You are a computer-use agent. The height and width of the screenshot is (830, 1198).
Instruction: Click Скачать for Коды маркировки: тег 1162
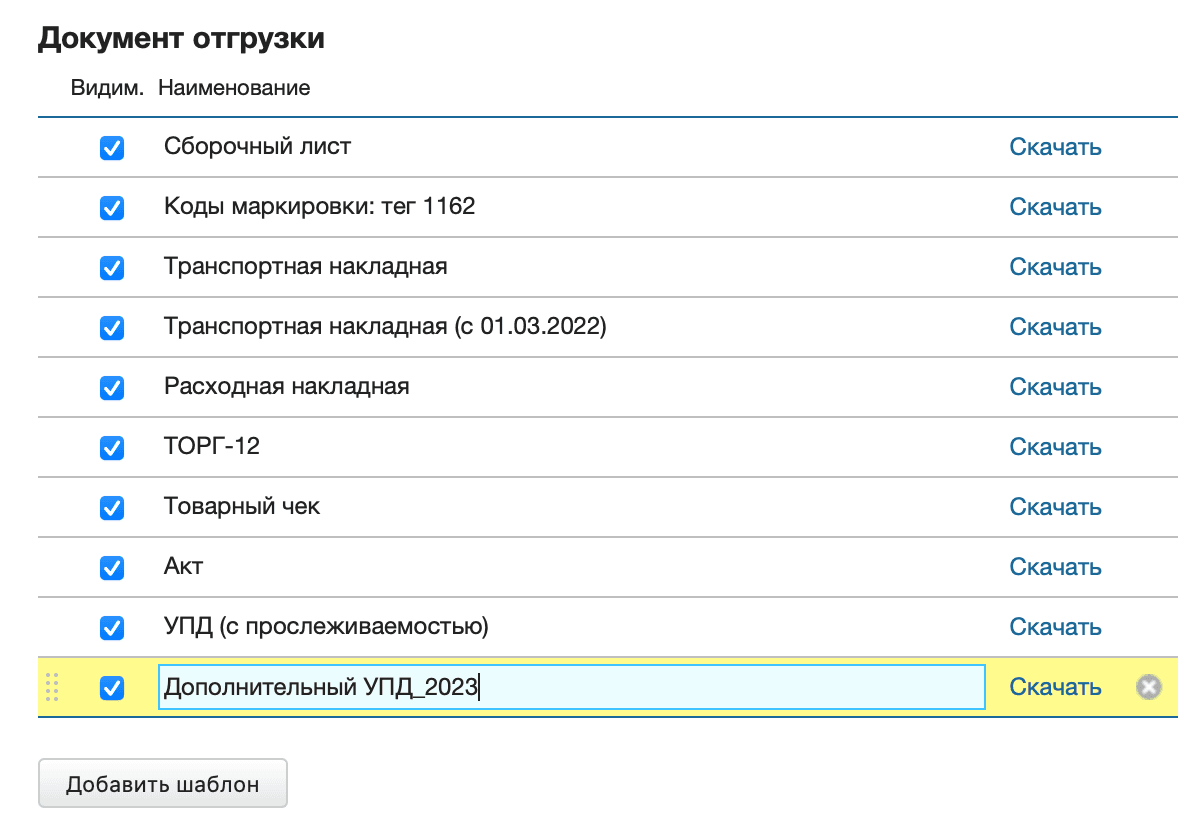coord(1055,207)
